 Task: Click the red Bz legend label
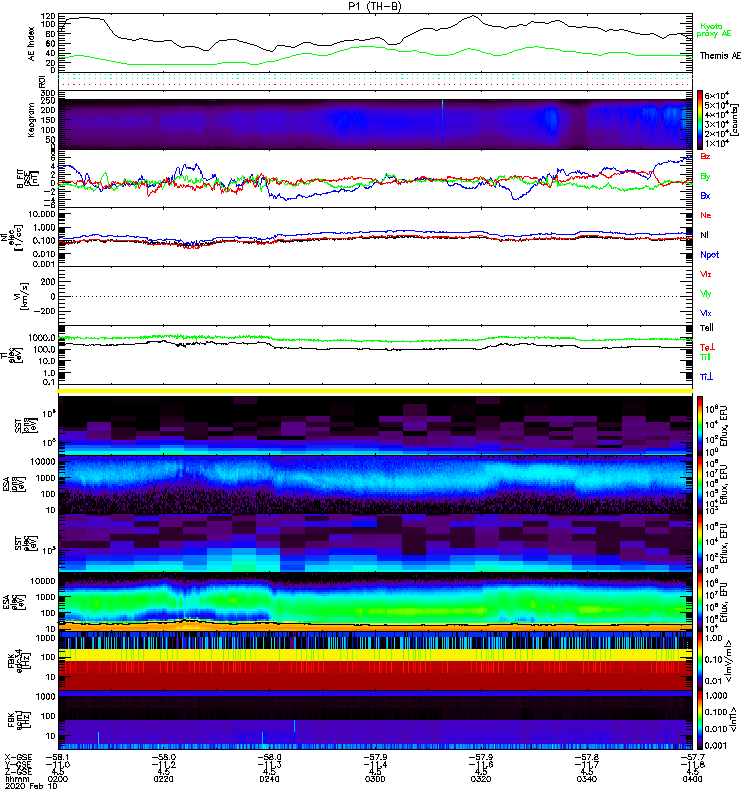pyautogui.click(x=705, y=157)
